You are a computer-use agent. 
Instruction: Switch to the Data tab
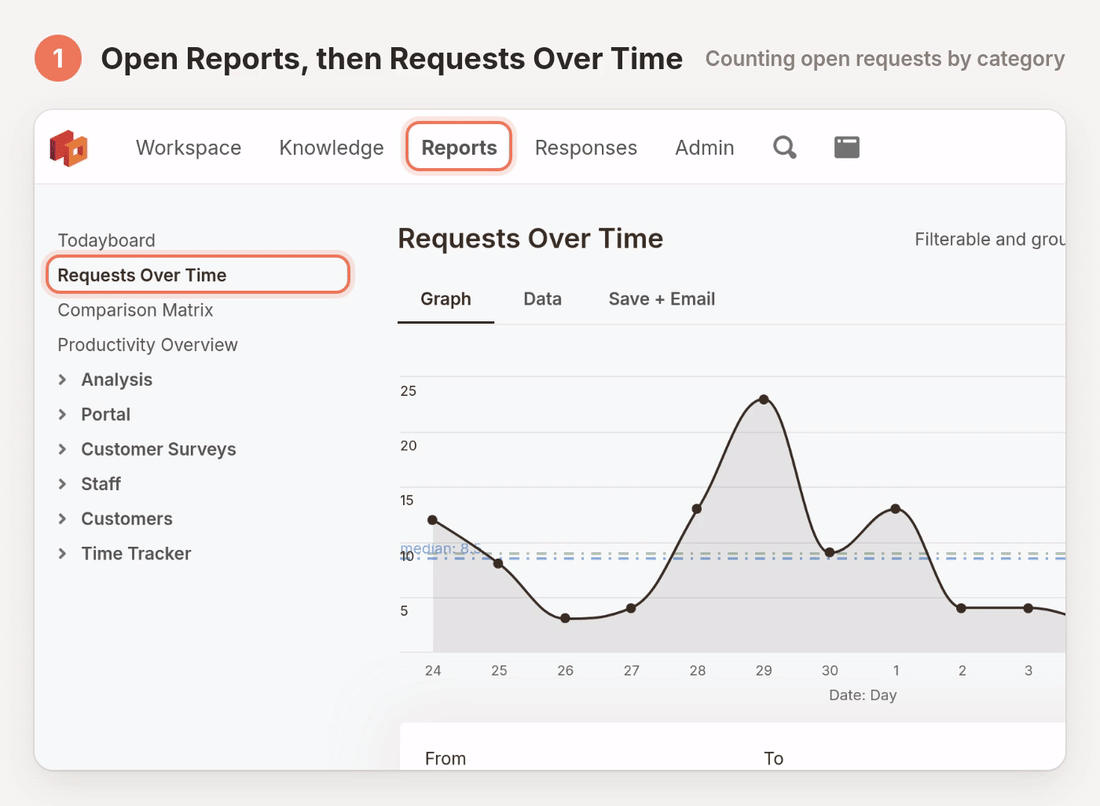542,299
